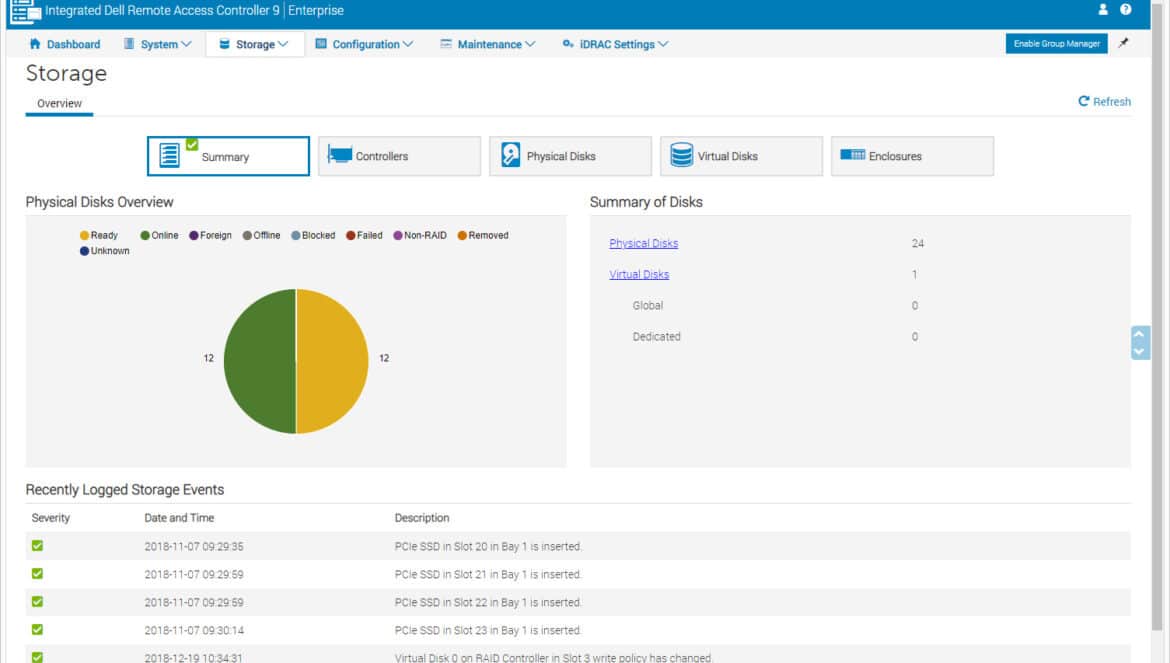Viewport: 1170px width, 663px height.
Task: Toggle the Non-RAID legend swatch
Action: (x=398, y=236)
